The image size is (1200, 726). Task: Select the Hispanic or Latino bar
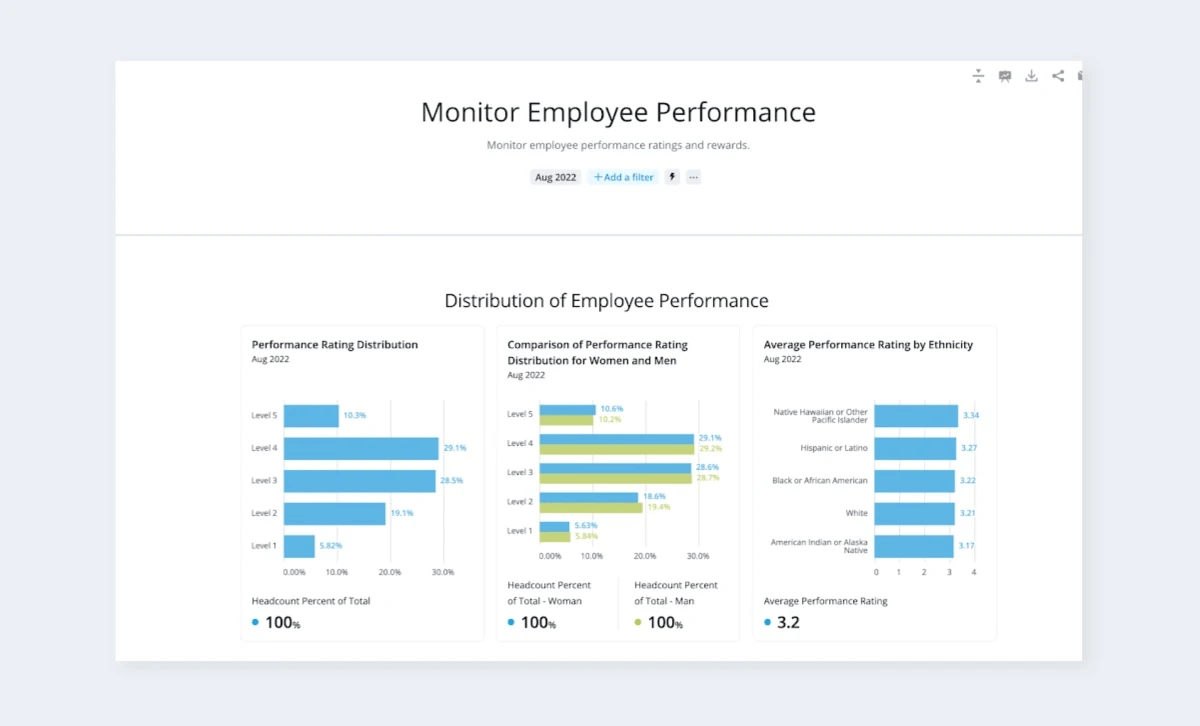tap(915, 448)
